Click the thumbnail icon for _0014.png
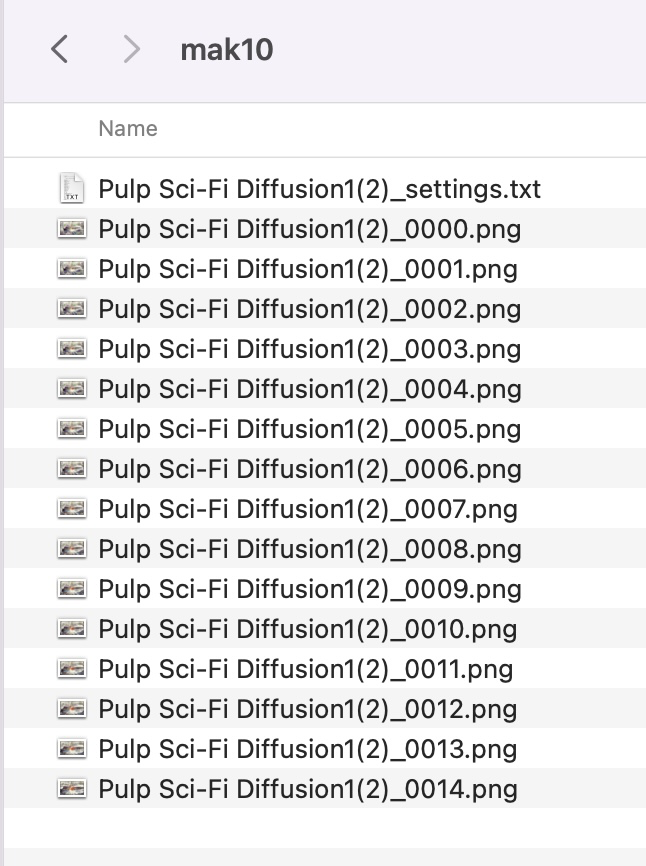This screenshot has height=866, width=646. (72, 788)
